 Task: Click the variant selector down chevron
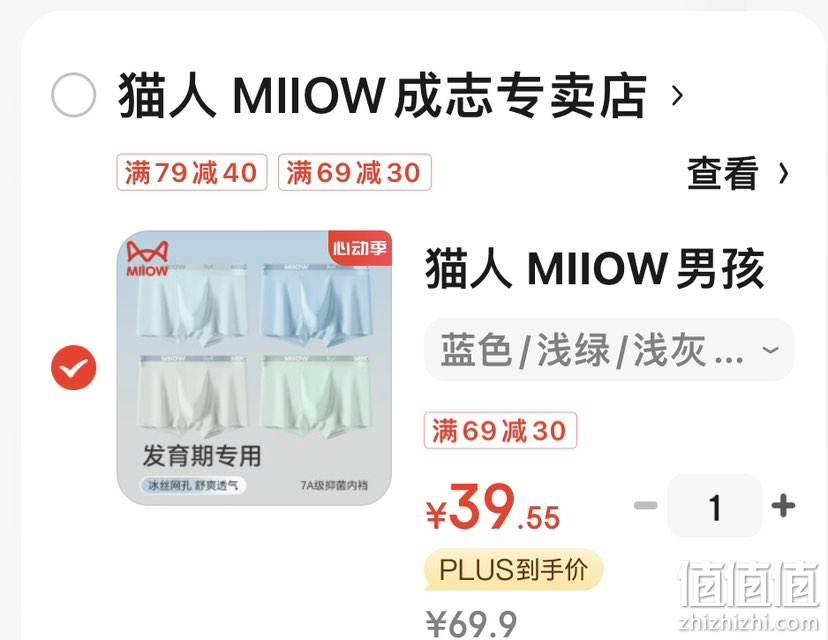[771, 350]
